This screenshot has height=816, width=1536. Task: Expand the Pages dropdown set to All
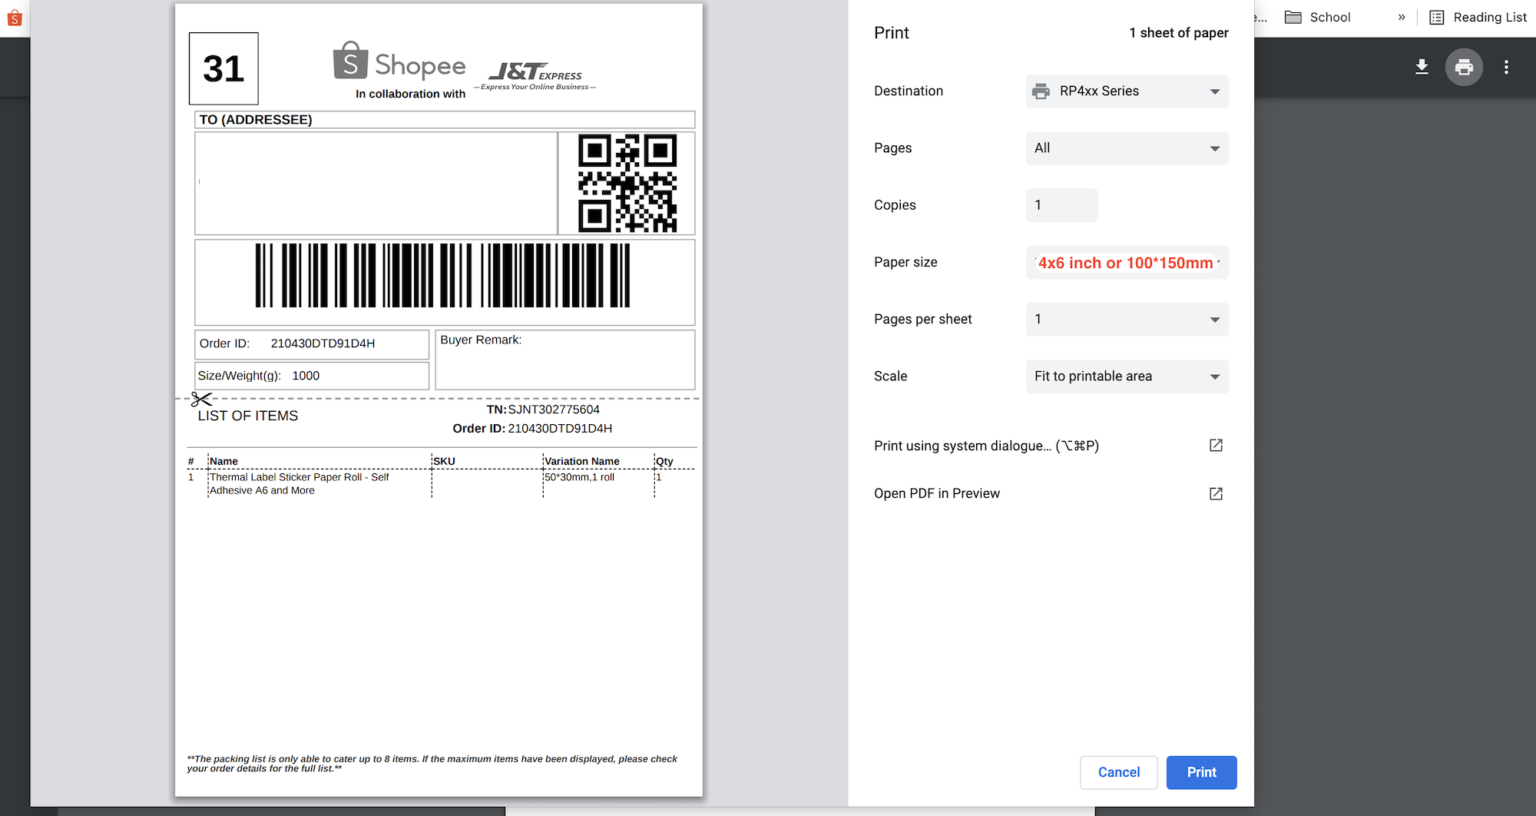tap(1127, 148)
